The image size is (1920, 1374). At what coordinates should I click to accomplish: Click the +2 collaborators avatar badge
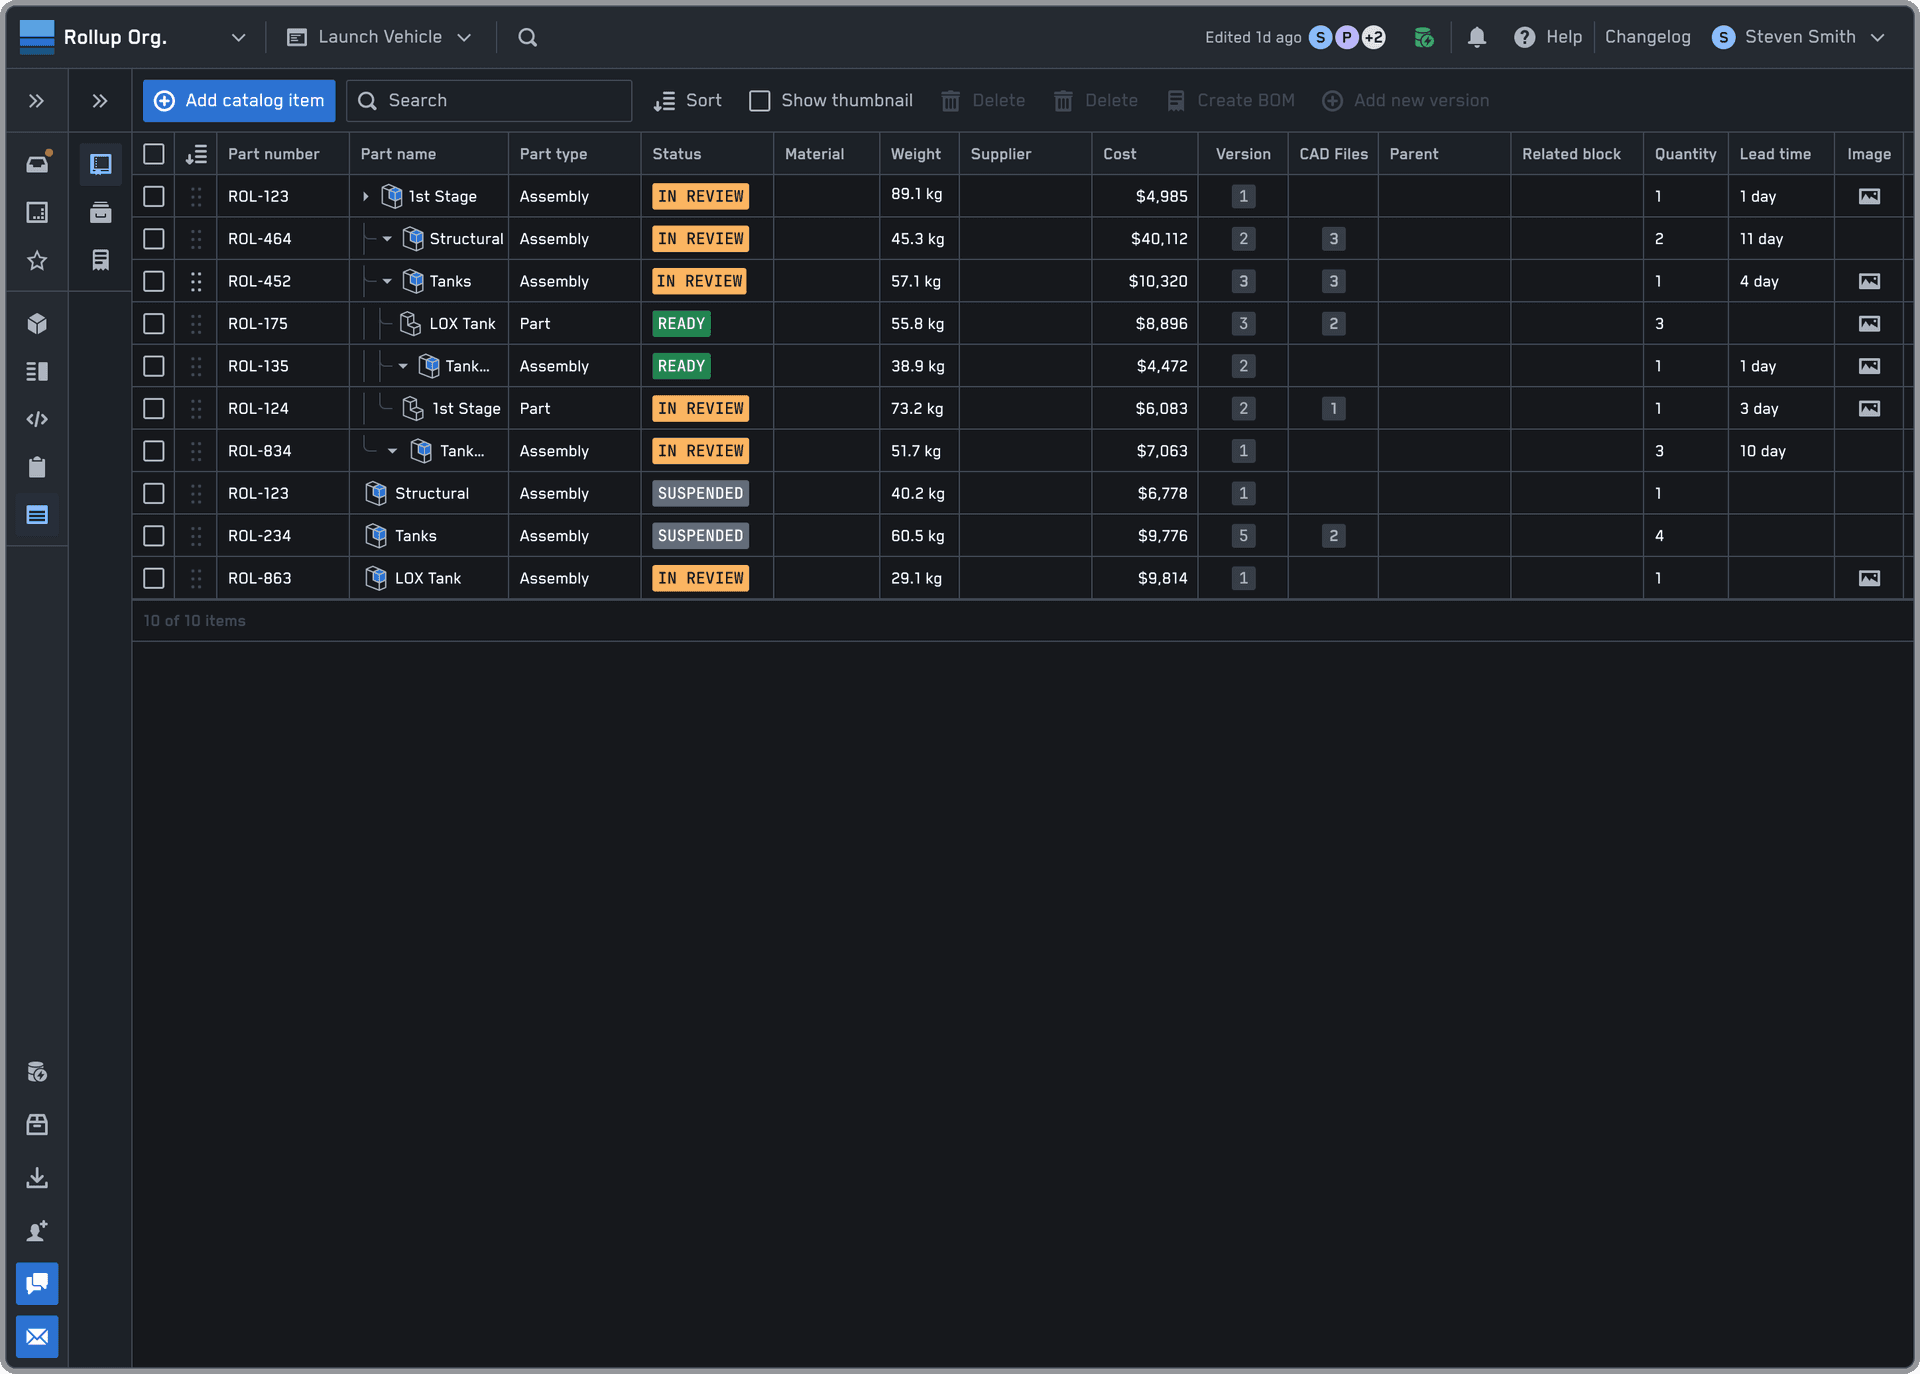click(x=1374, y=37)
